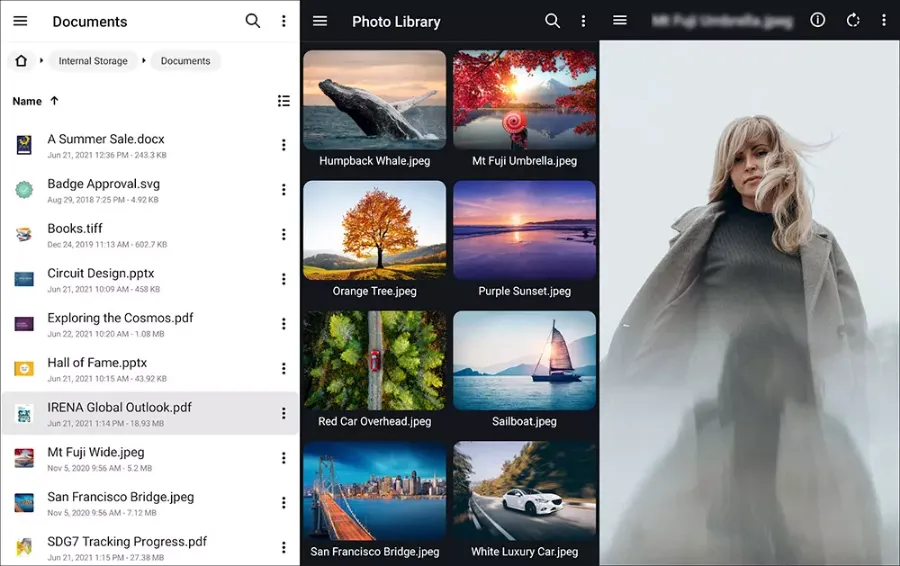900x566 pixels.
Task: Click the Badge Approval.svg green badge icon
Action: pyautogui.click(x=24, y=190)
